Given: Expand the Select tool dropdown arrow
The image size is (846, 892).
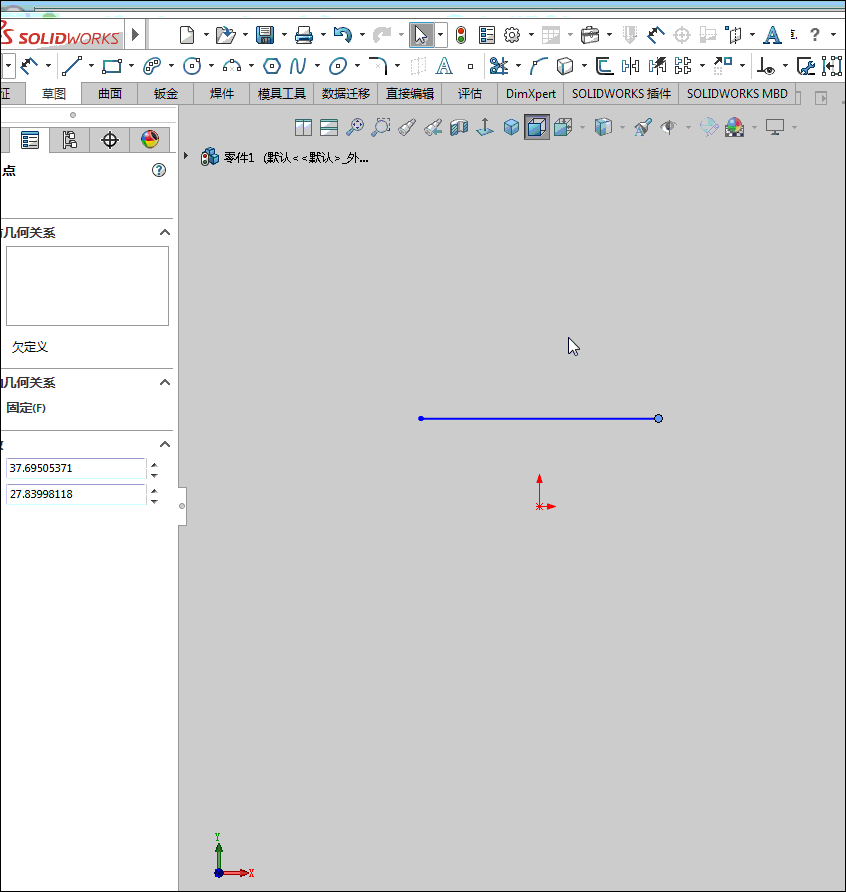Looking at the screenshot, I should click(440, 35).
